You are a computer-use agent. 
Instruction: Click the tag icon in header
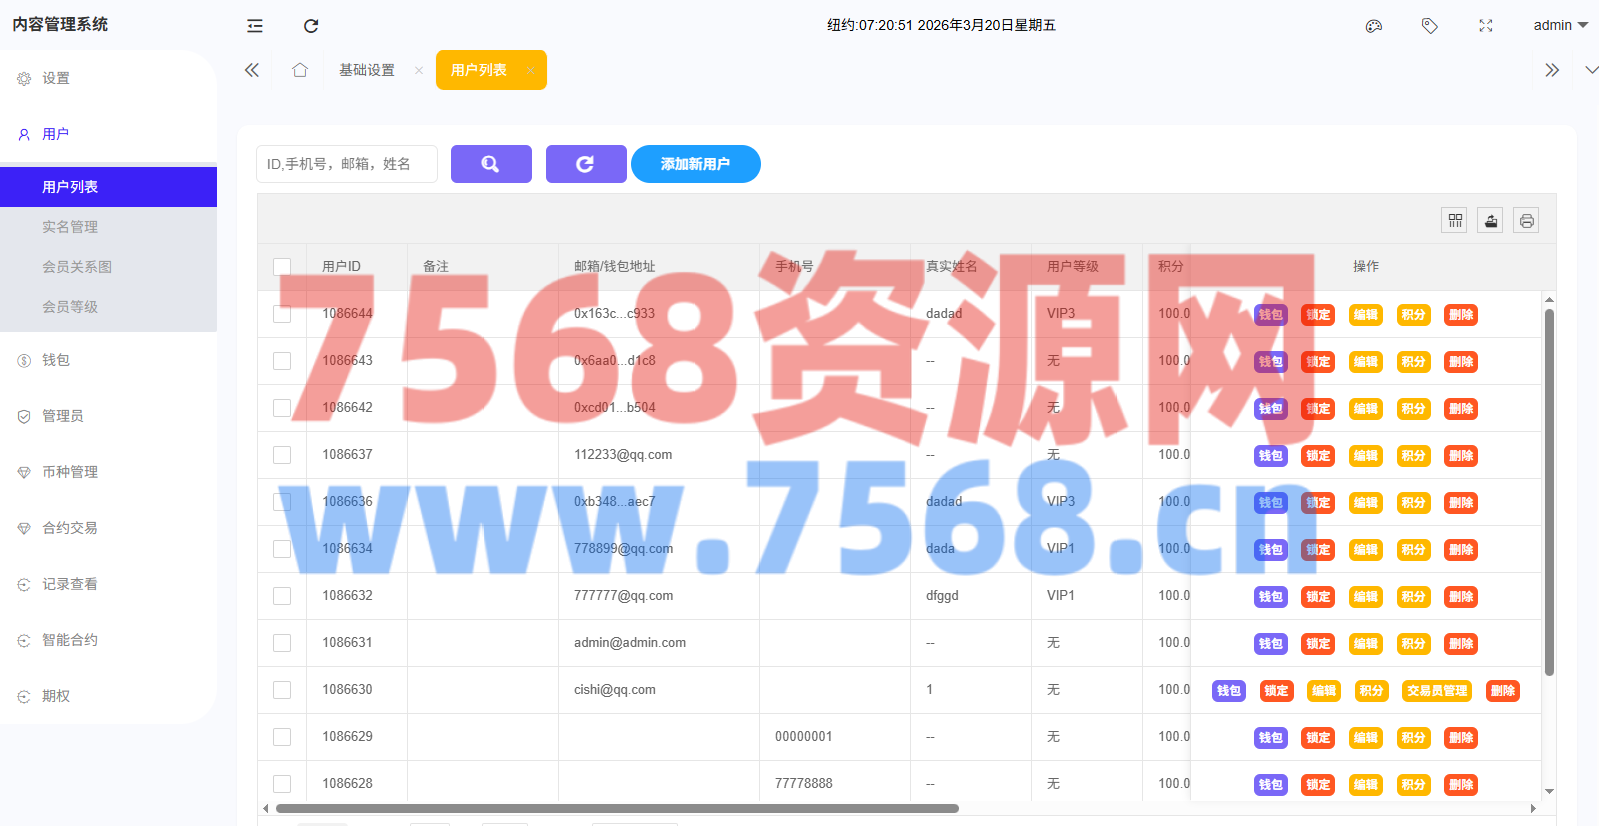(x=1430, y=26)
